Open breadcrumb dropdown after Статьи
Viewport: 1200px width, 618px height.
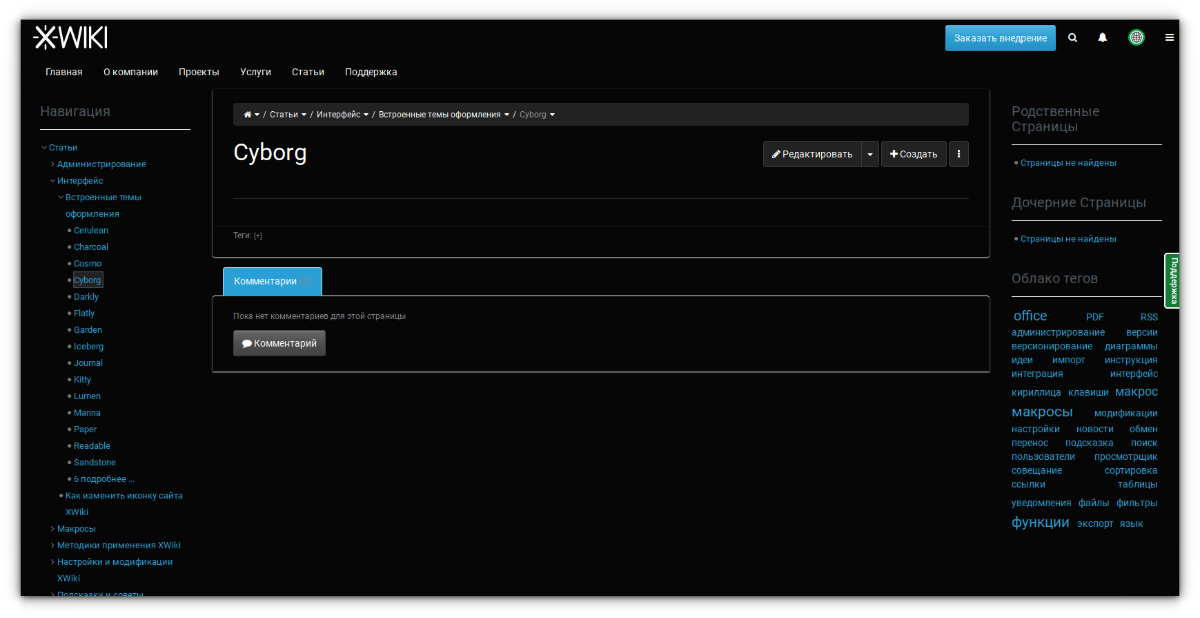(304, 115)
